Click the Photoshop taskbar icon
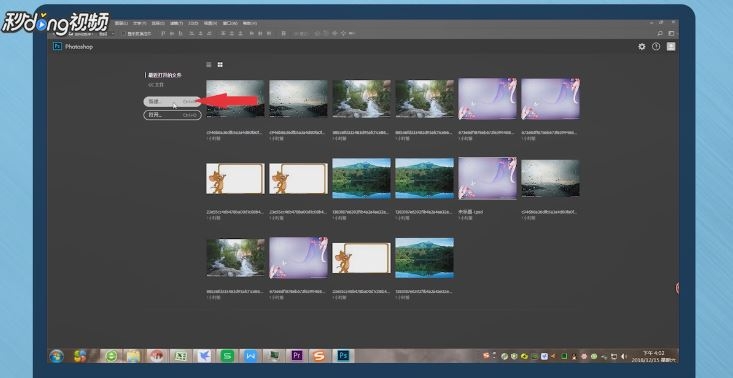Screen dimensions: 733x378 tap(343, 356)
